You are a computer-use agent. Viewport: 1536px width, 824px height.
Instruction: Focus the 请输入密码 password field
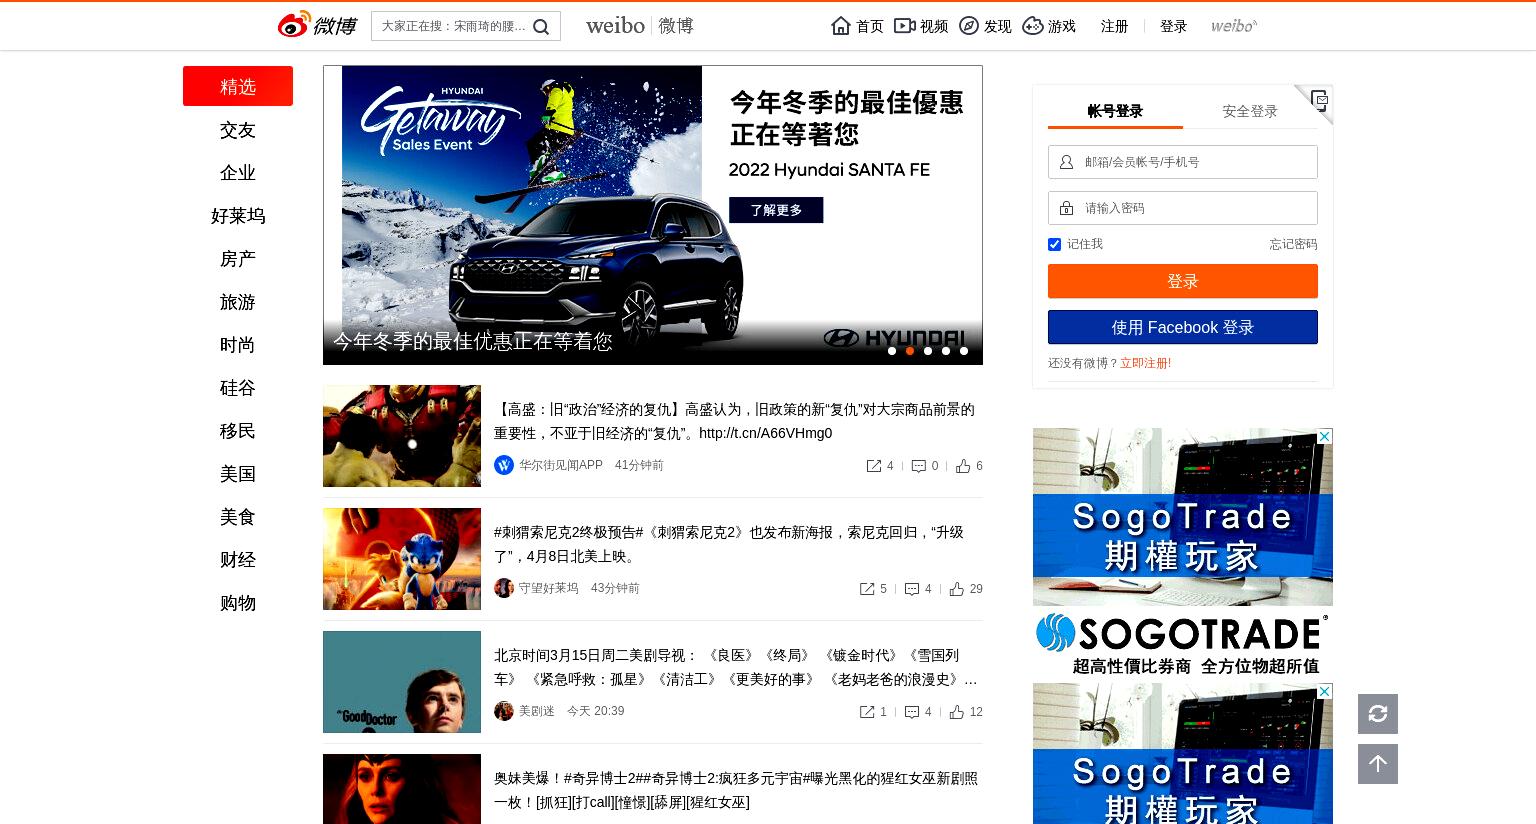coord(1183,208)
